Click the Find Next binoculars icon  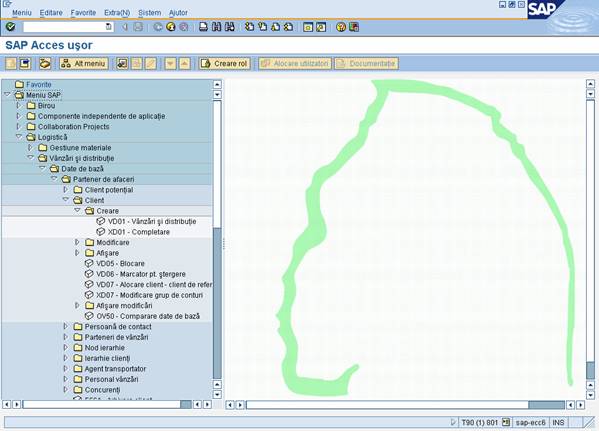pyautogui.click(x=230, y=27)
